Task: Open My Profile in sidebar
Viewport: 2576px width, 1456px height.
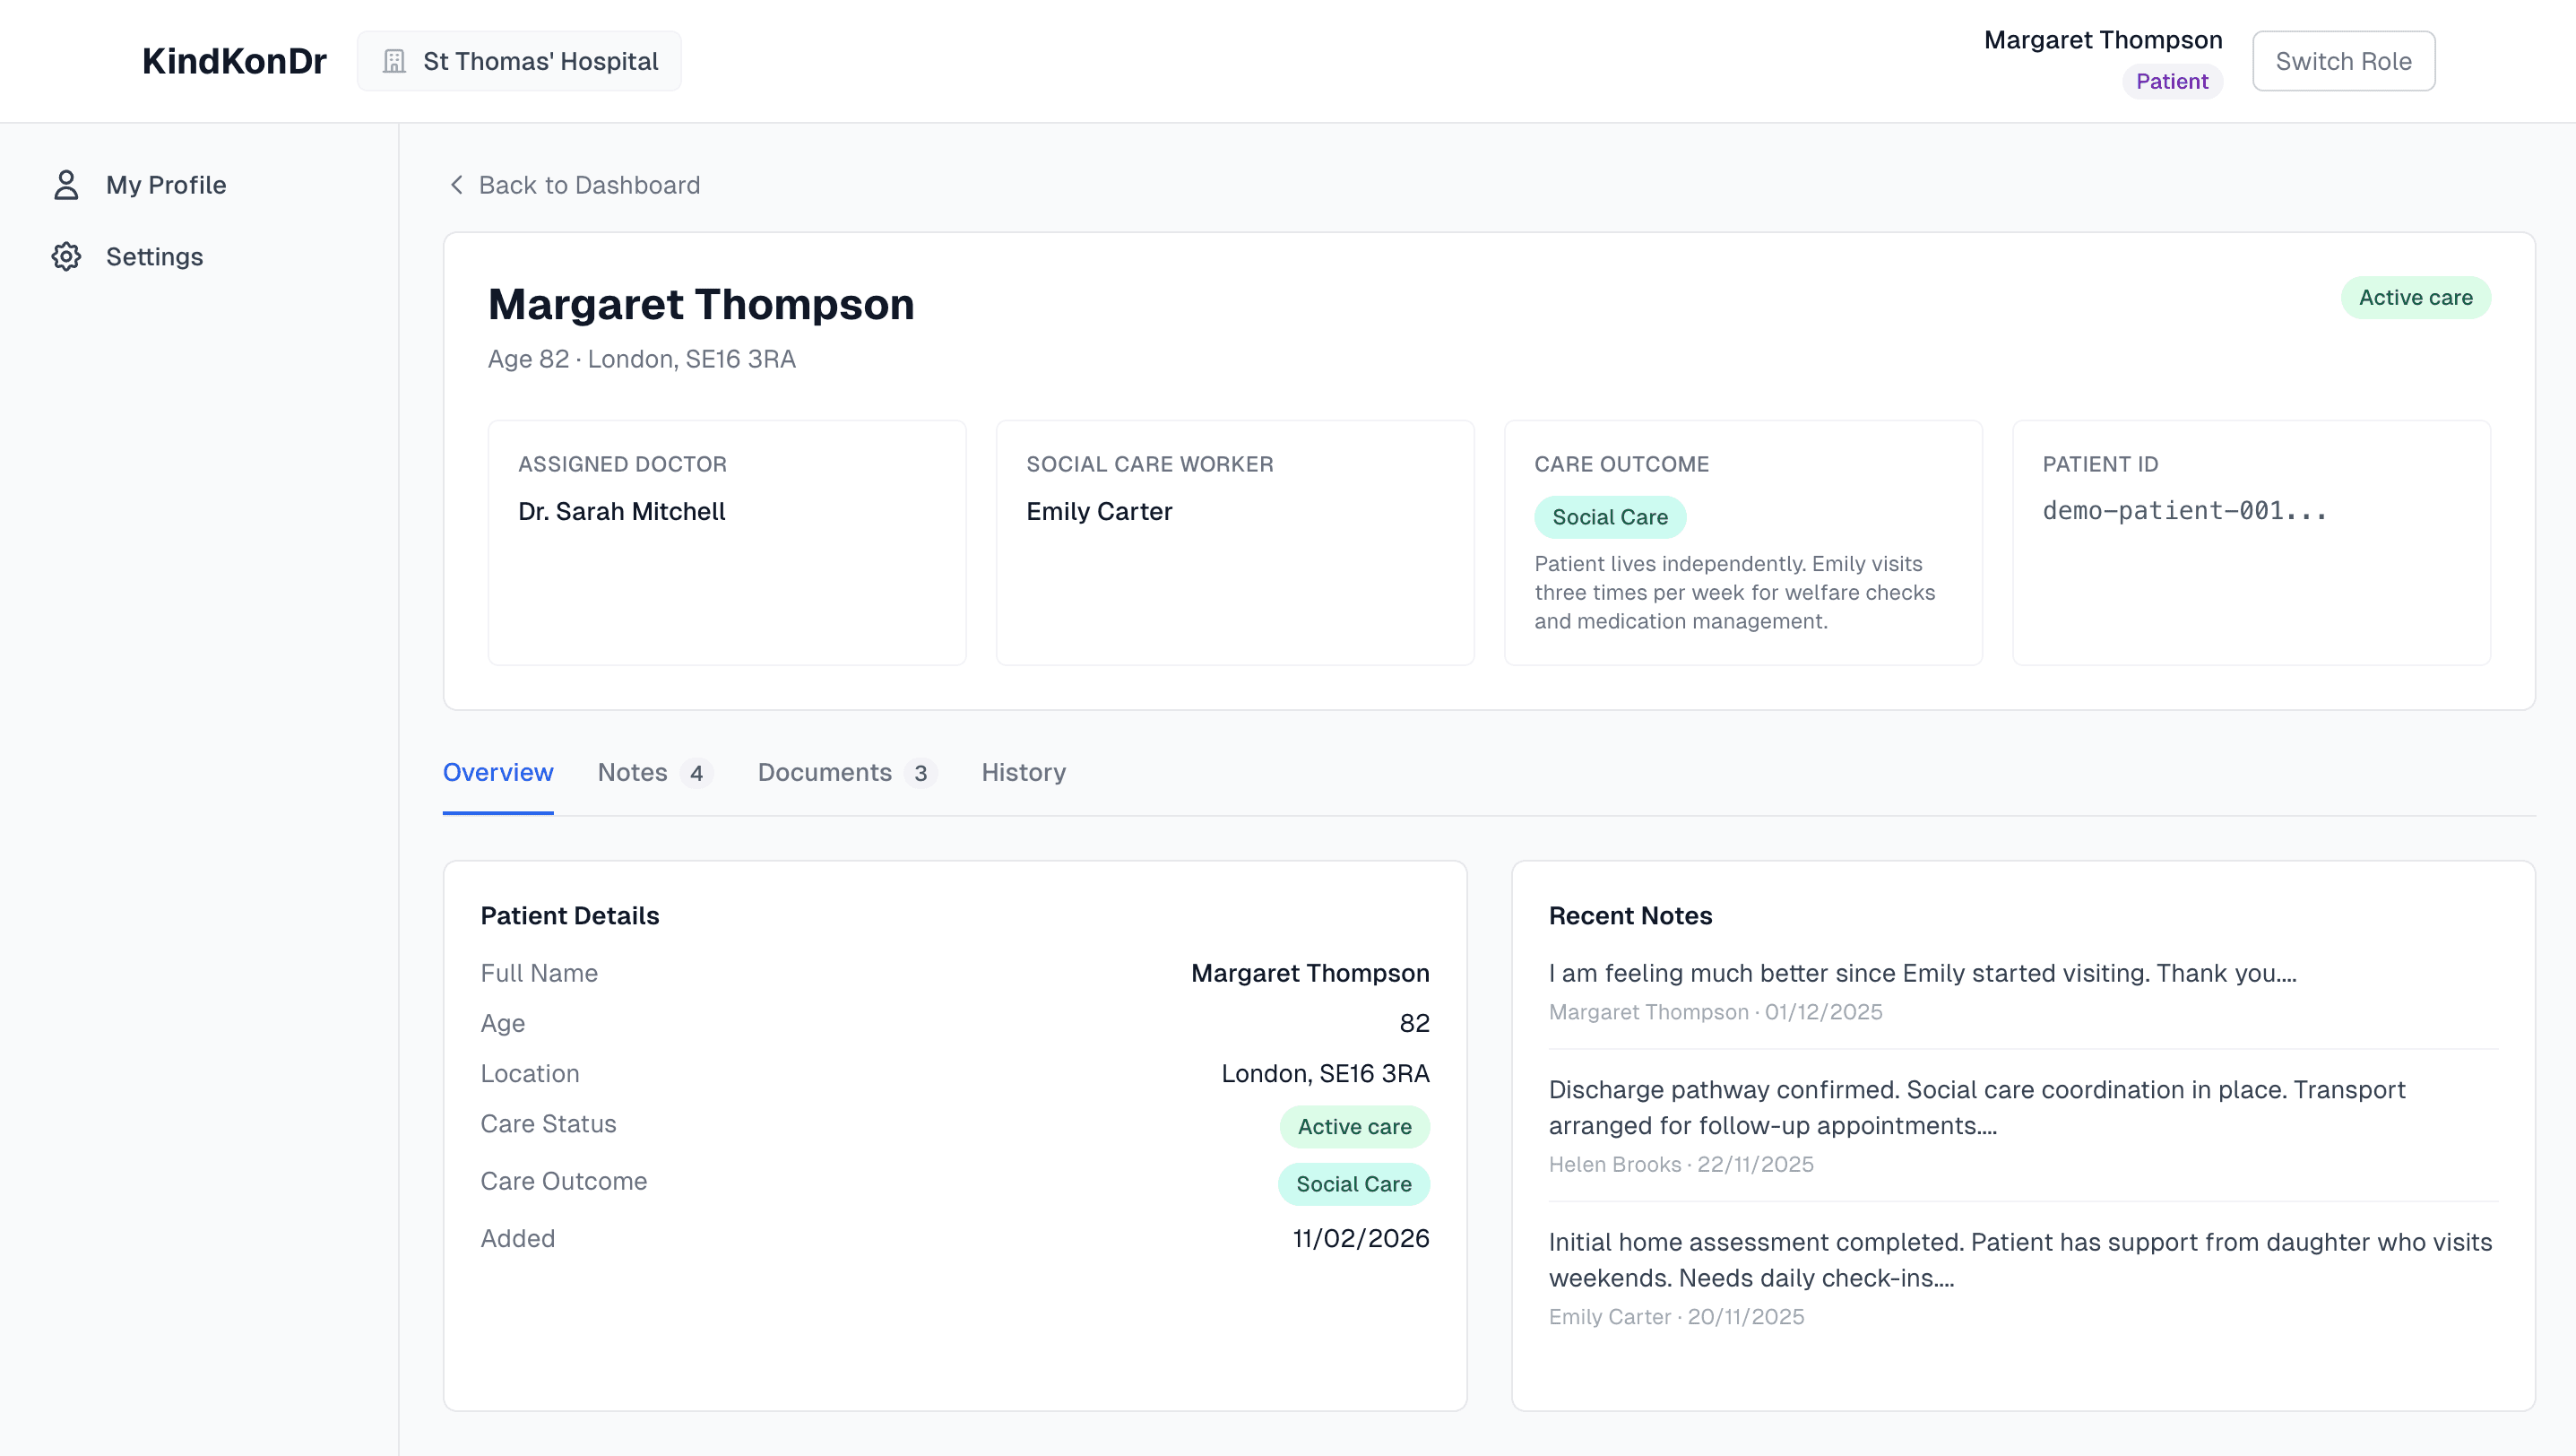Action: pos(166,185)
